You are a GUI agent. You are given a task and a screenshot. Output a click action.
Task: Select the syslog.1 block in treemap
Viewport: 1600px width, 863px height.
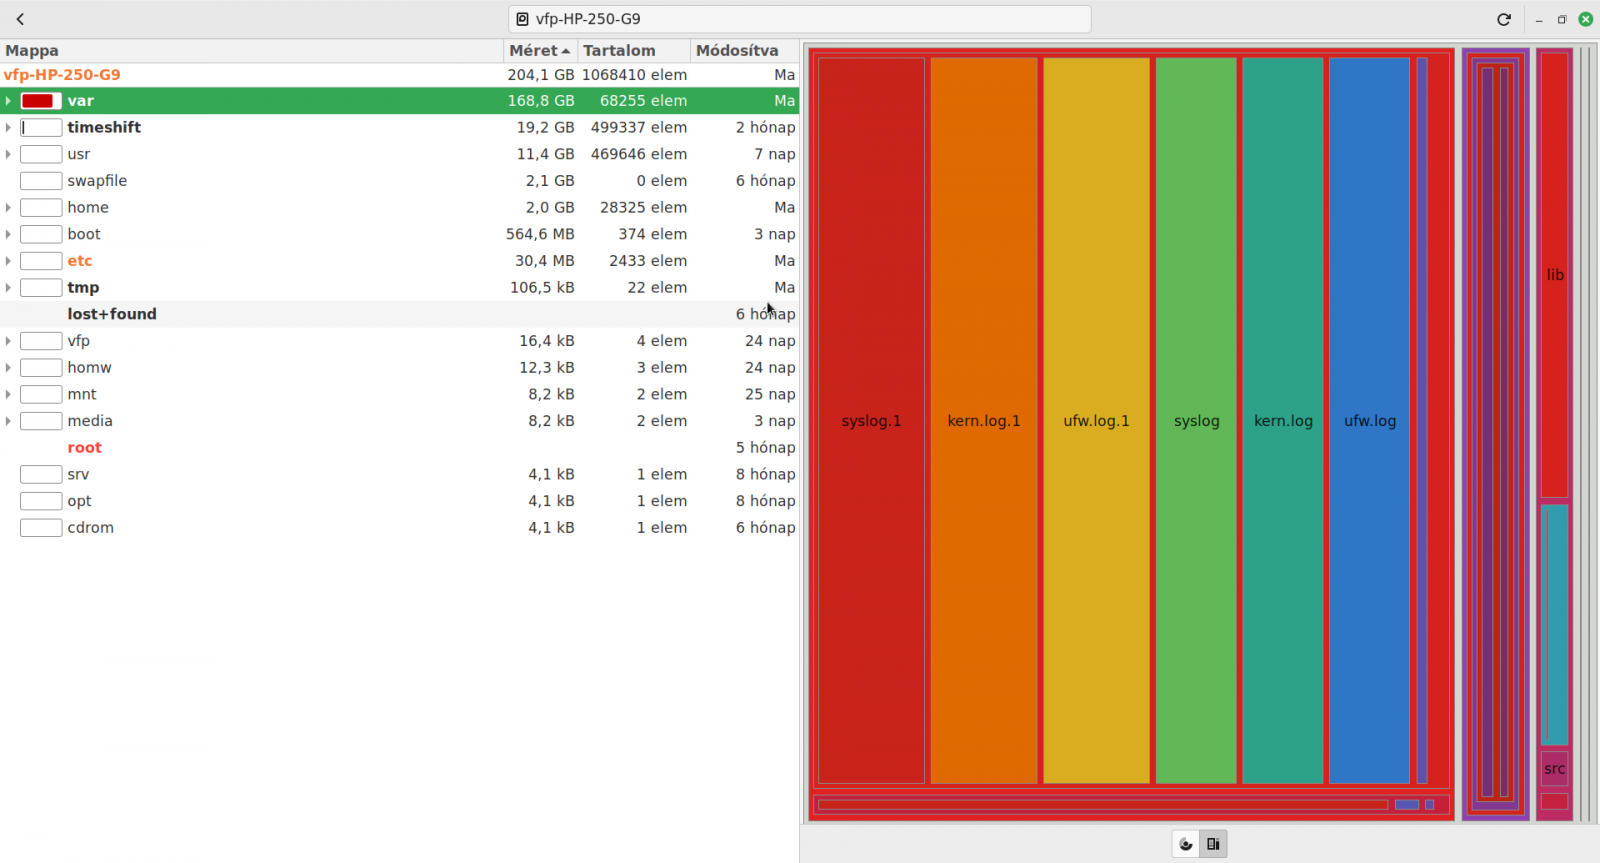871,421
